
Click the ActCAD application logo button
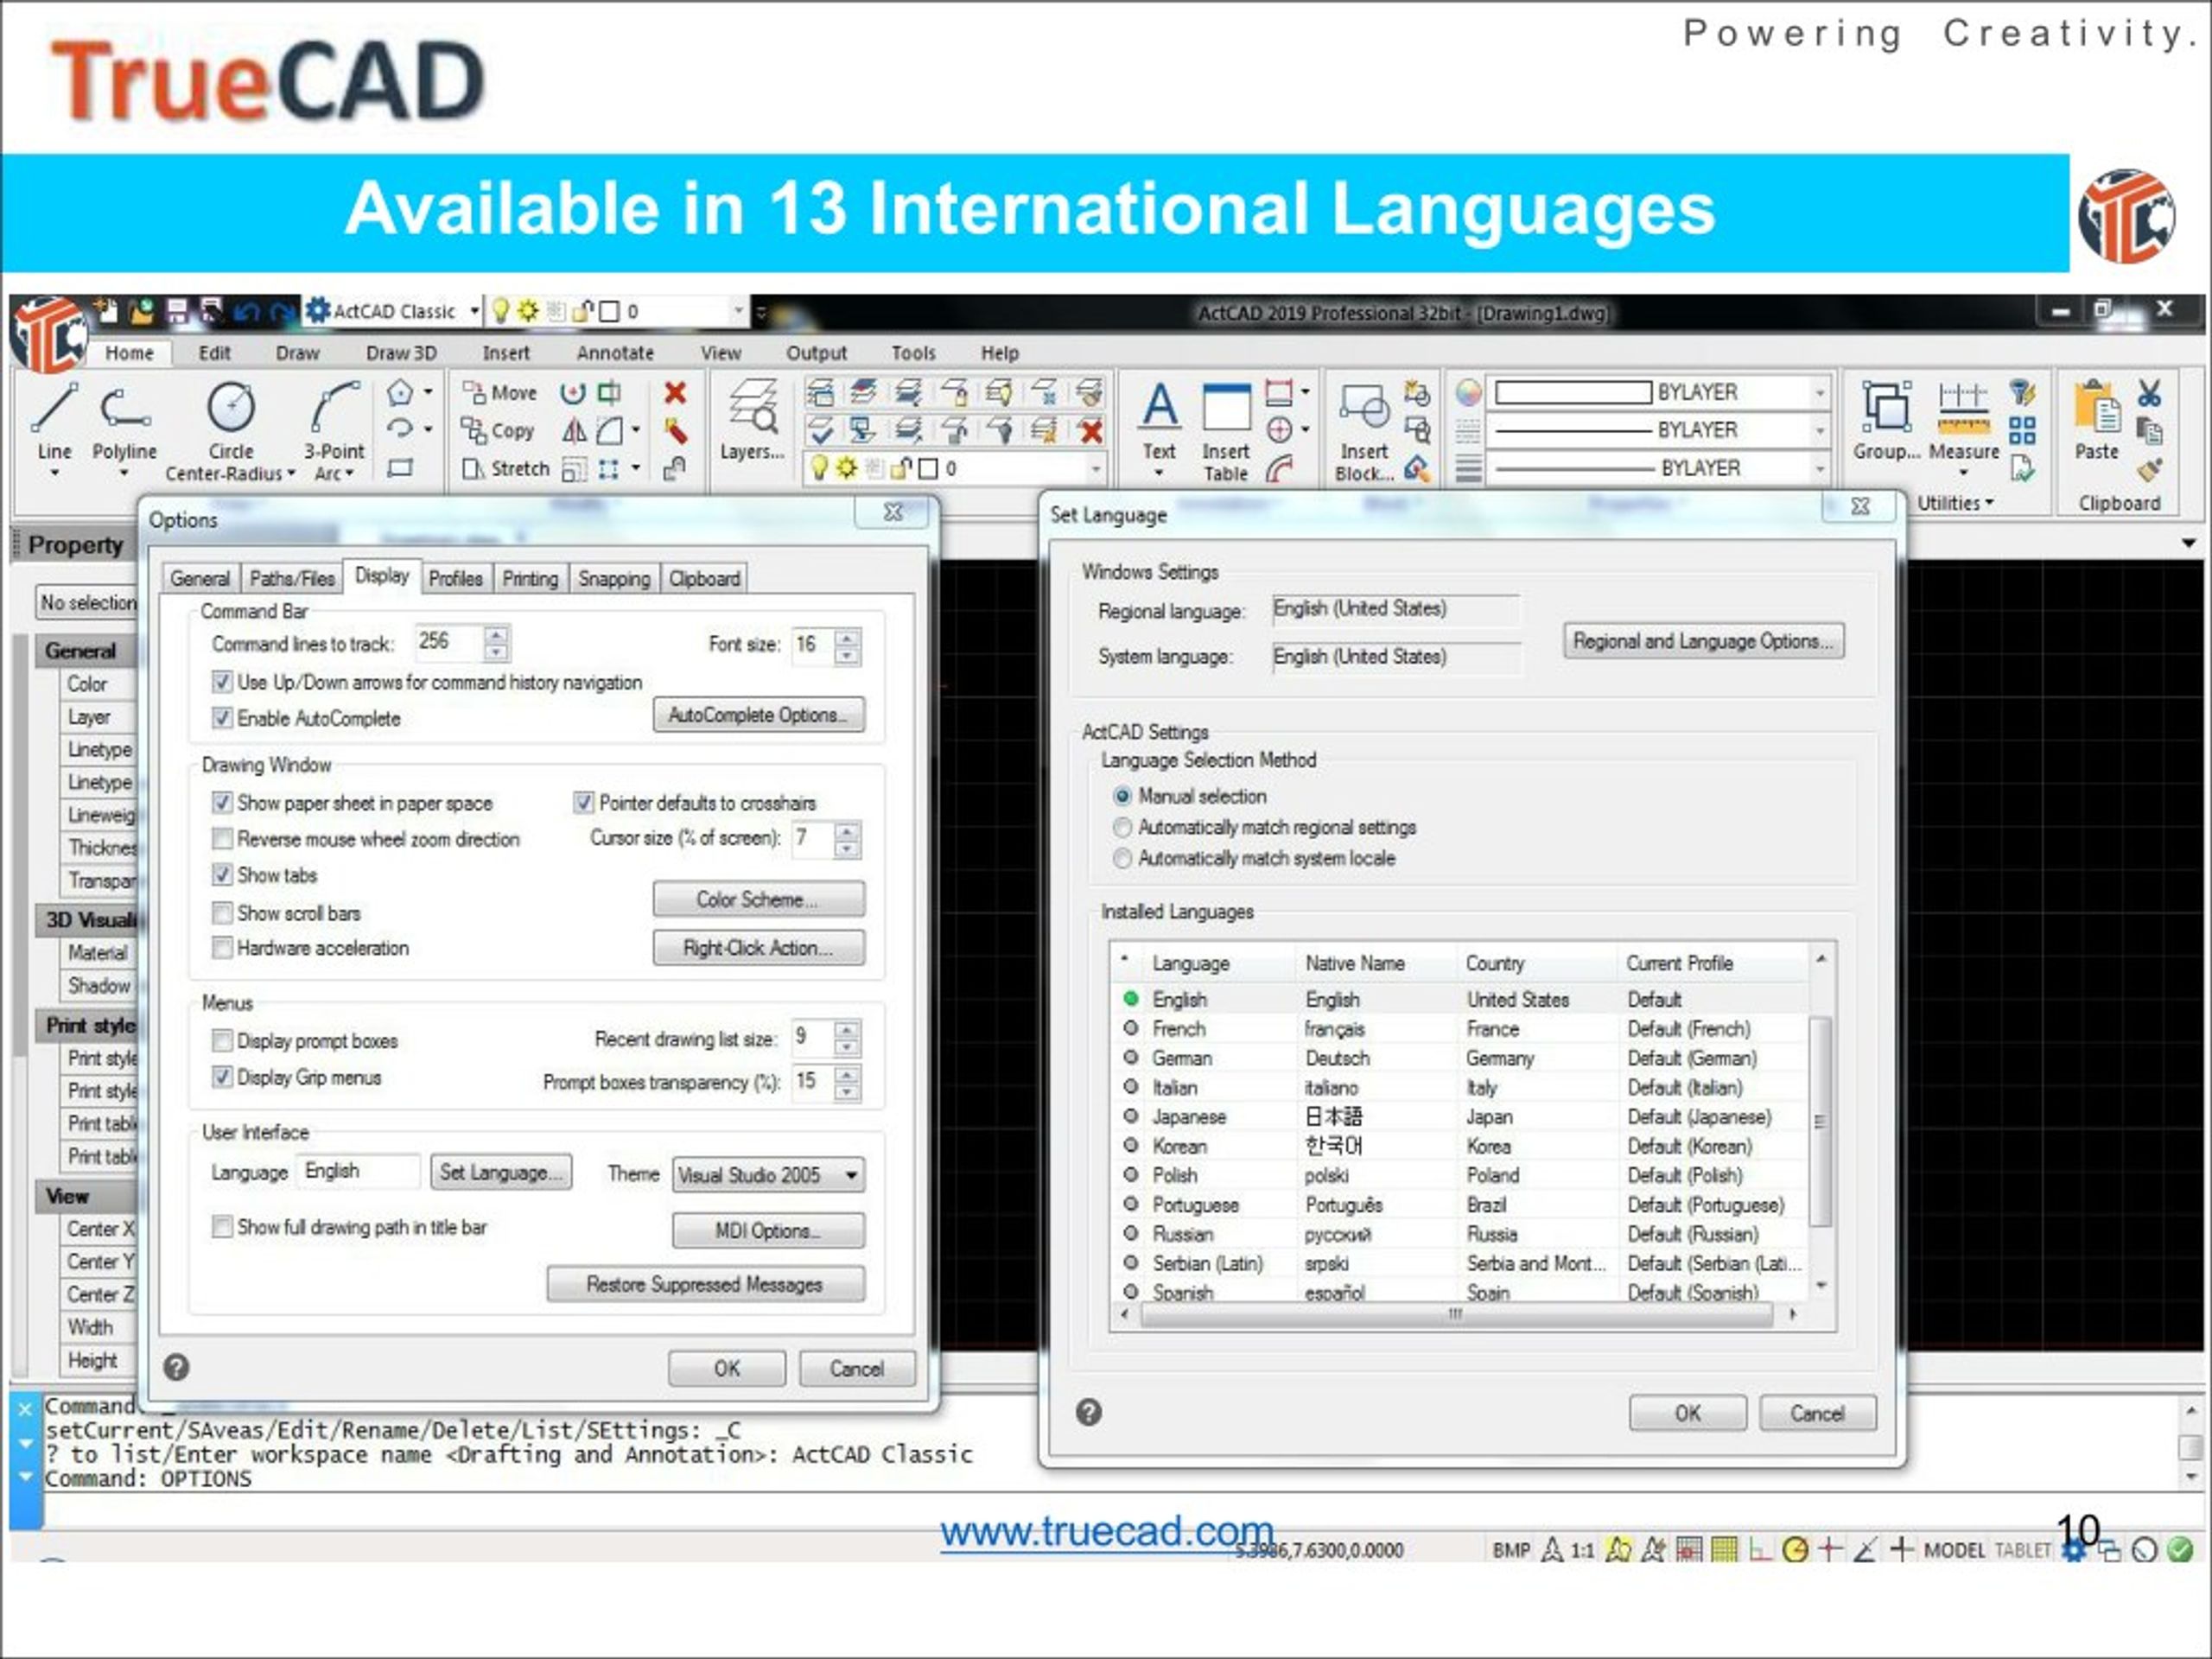coord(48,335)
